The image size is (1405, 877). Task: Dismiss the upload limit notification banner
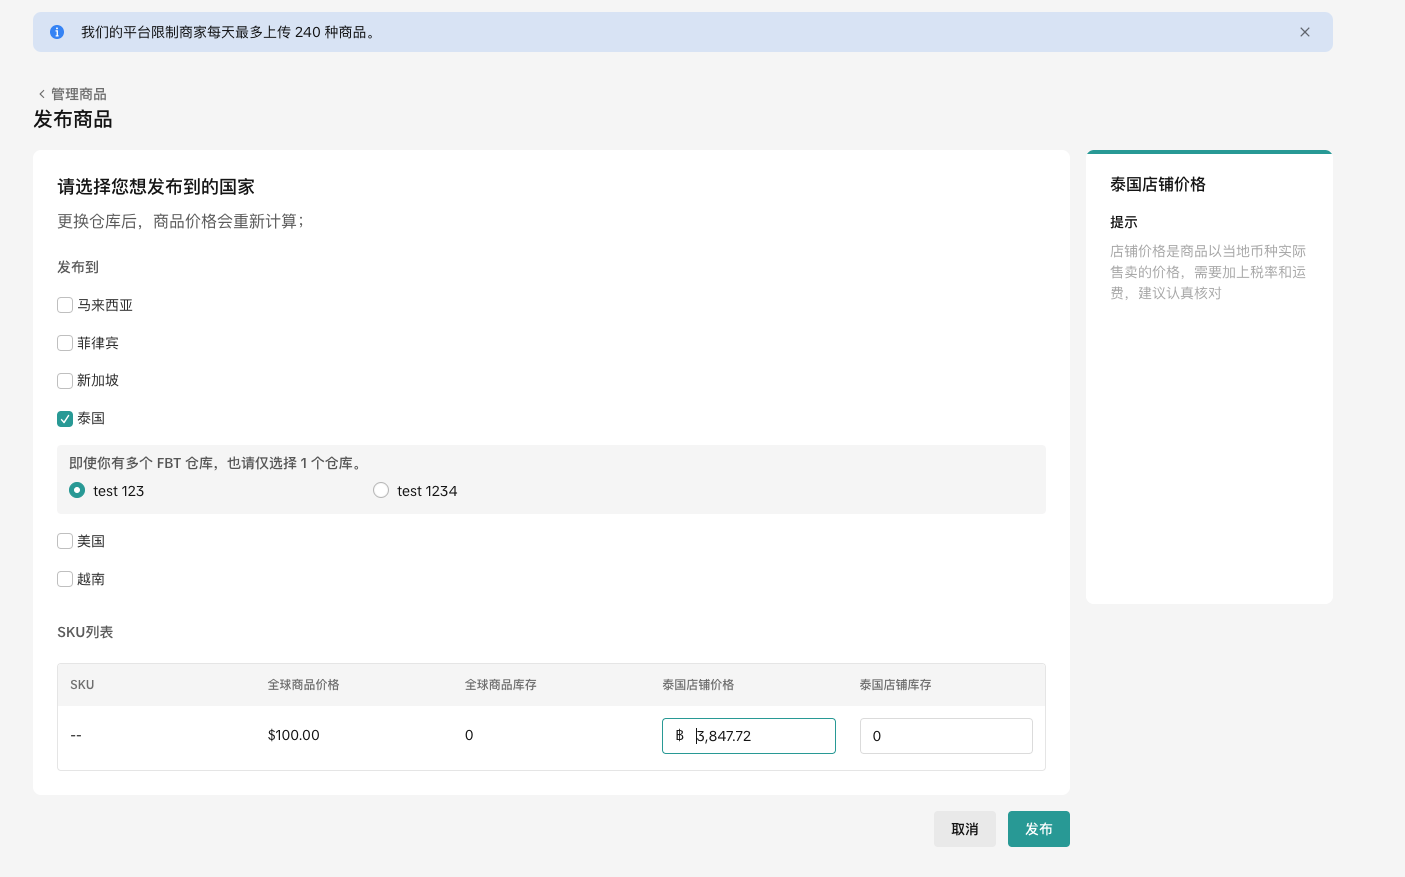click(1304, 32)
